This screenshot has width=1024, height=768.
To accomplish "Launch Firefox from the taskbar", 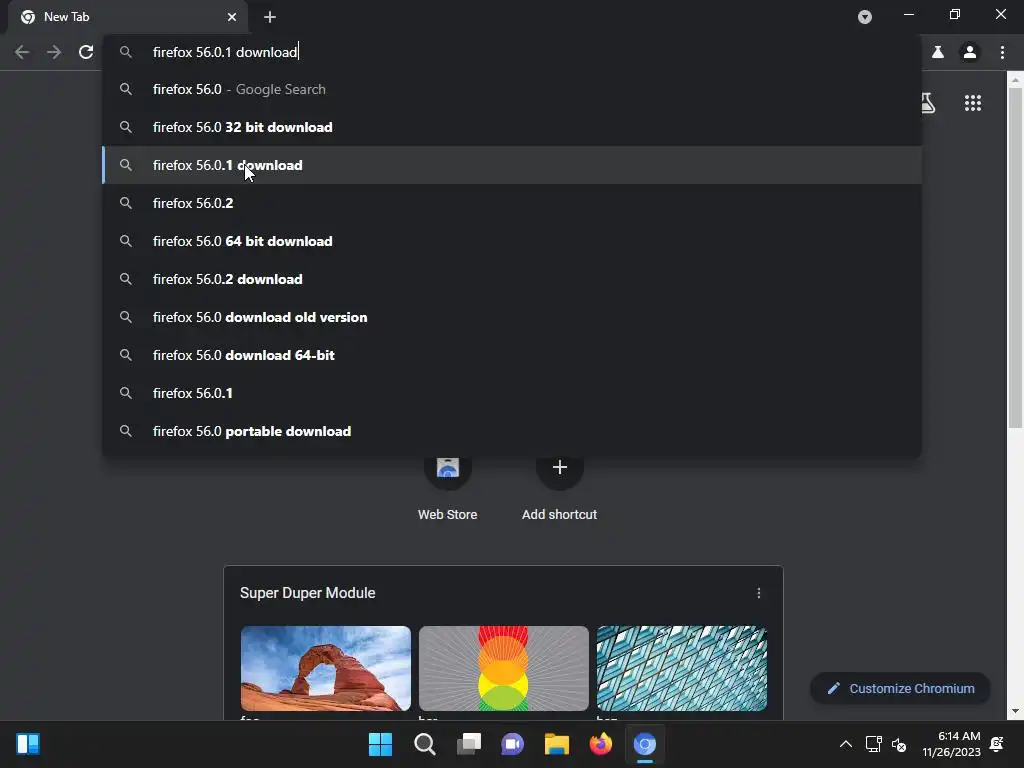I will pos(601,744).
